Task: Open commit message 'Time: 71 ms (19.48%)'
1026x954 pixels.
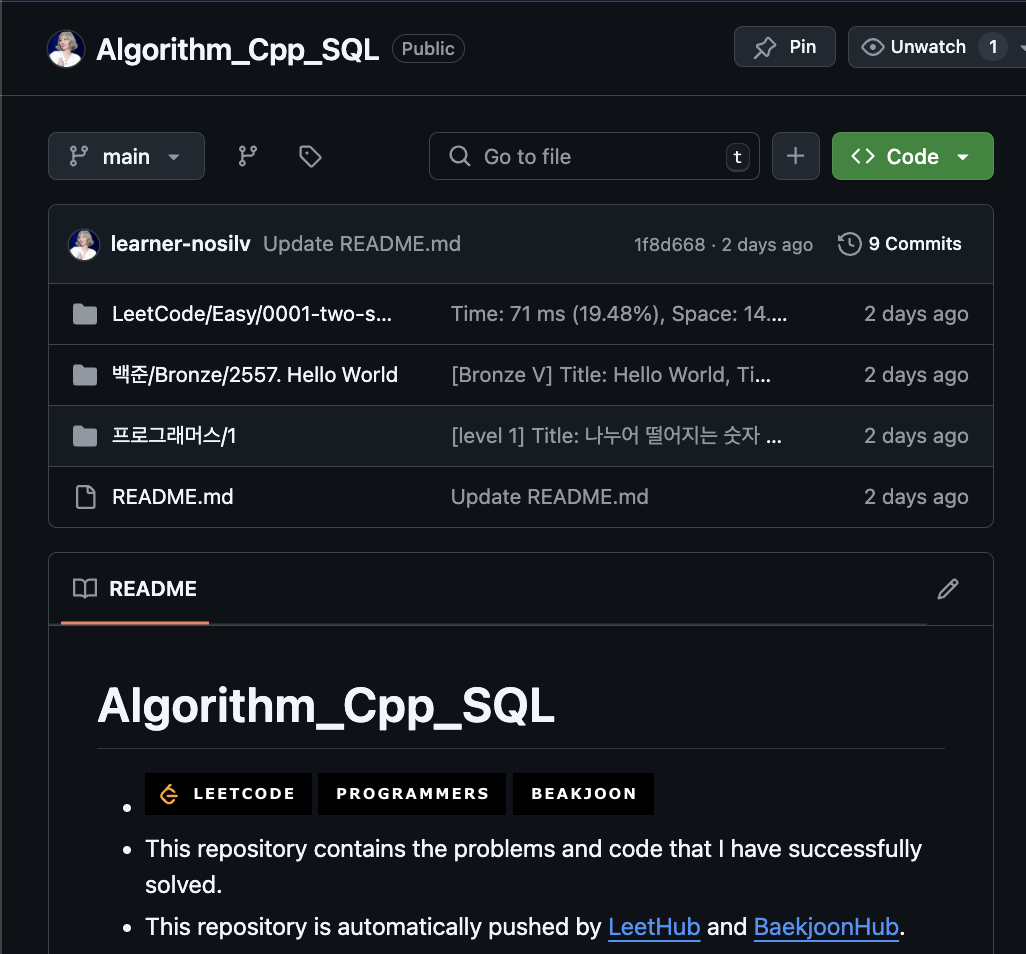Action: [619, 314]
